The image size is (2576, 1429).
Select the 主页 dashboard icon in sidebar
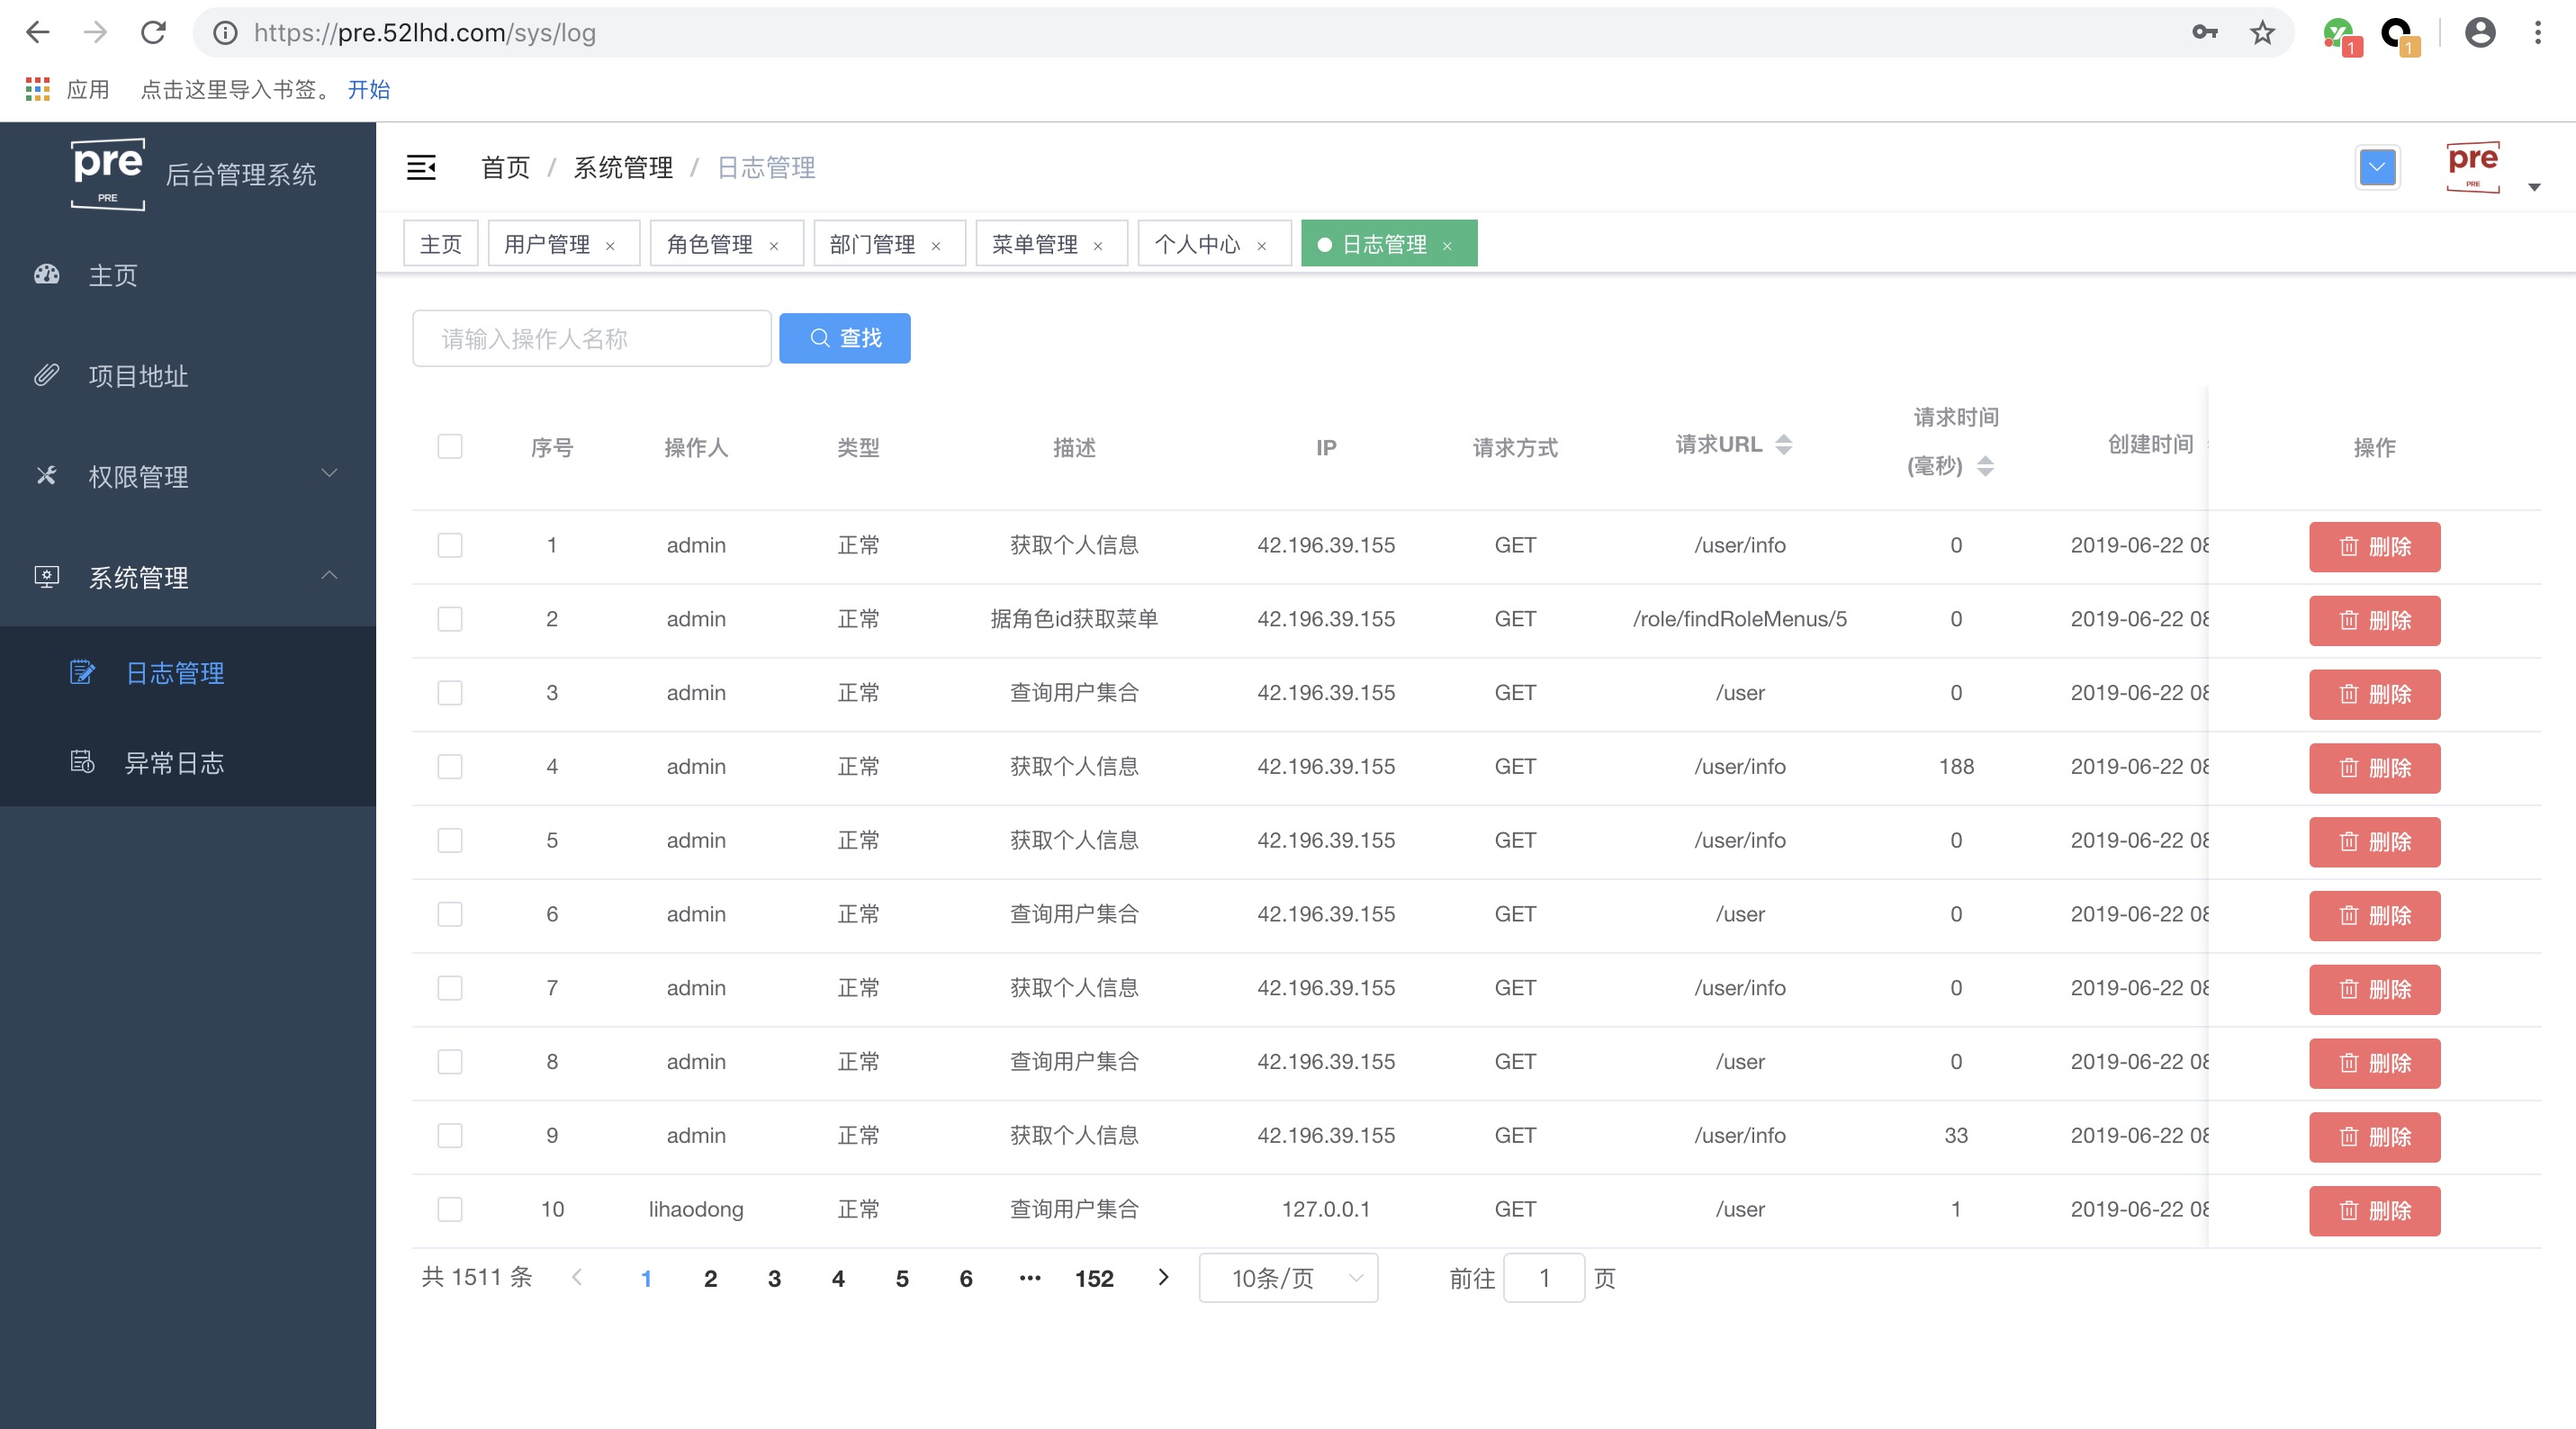[47, 275]
